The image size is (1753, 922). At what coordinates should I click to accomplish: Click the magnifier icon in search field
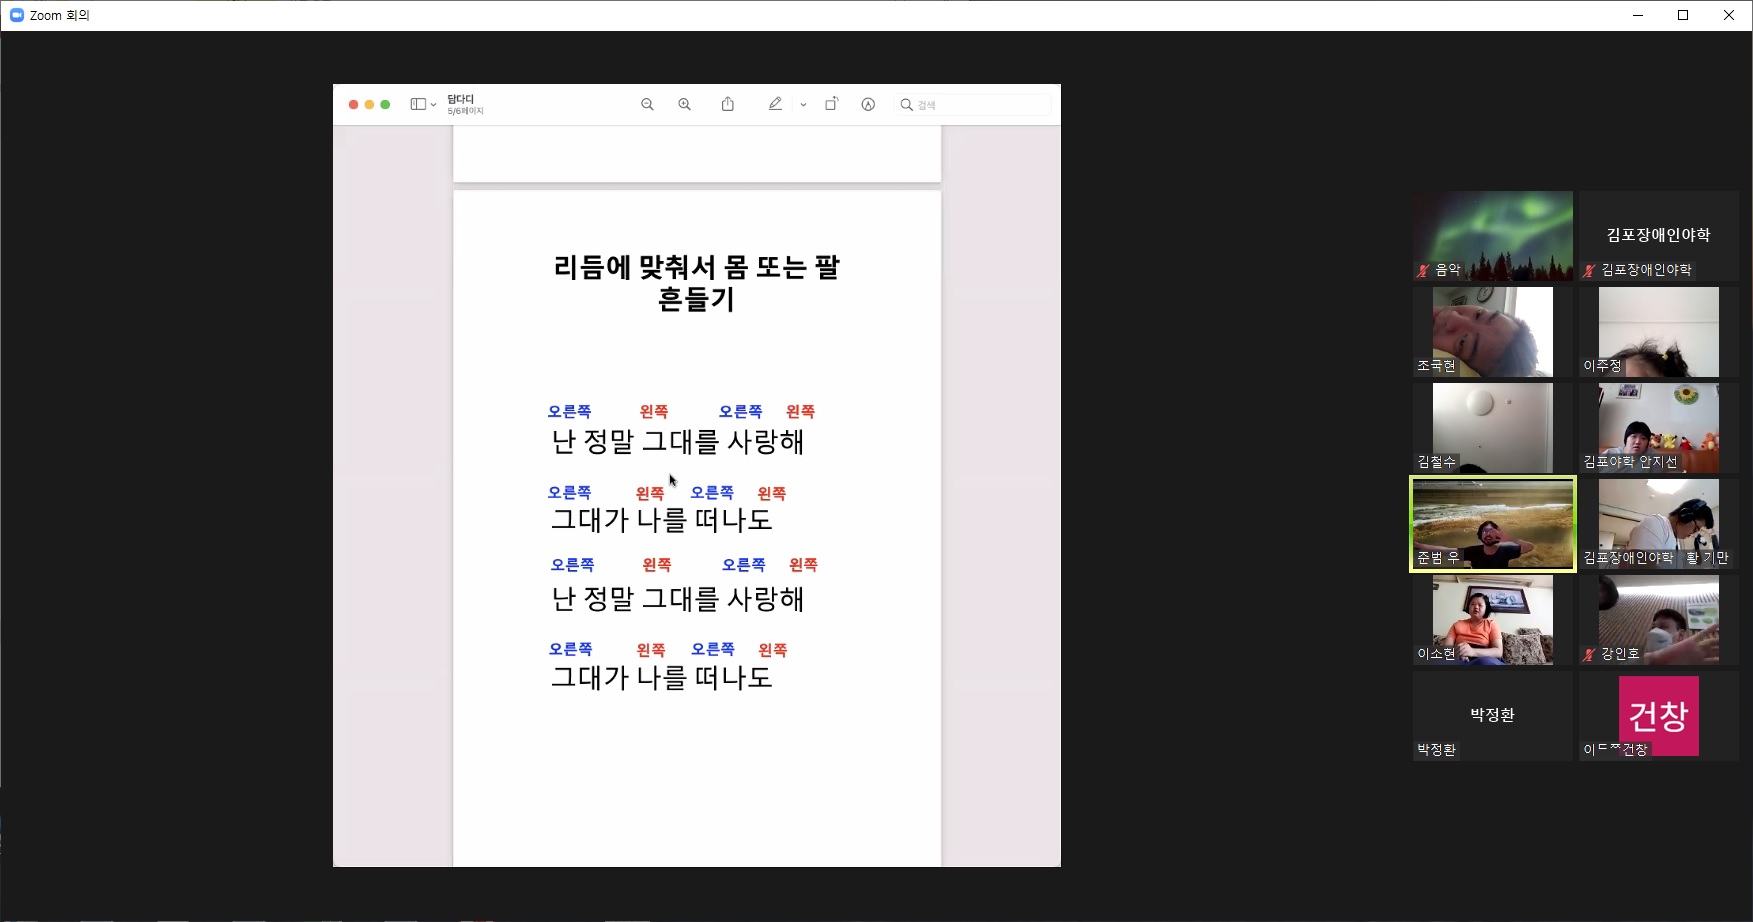907,104
